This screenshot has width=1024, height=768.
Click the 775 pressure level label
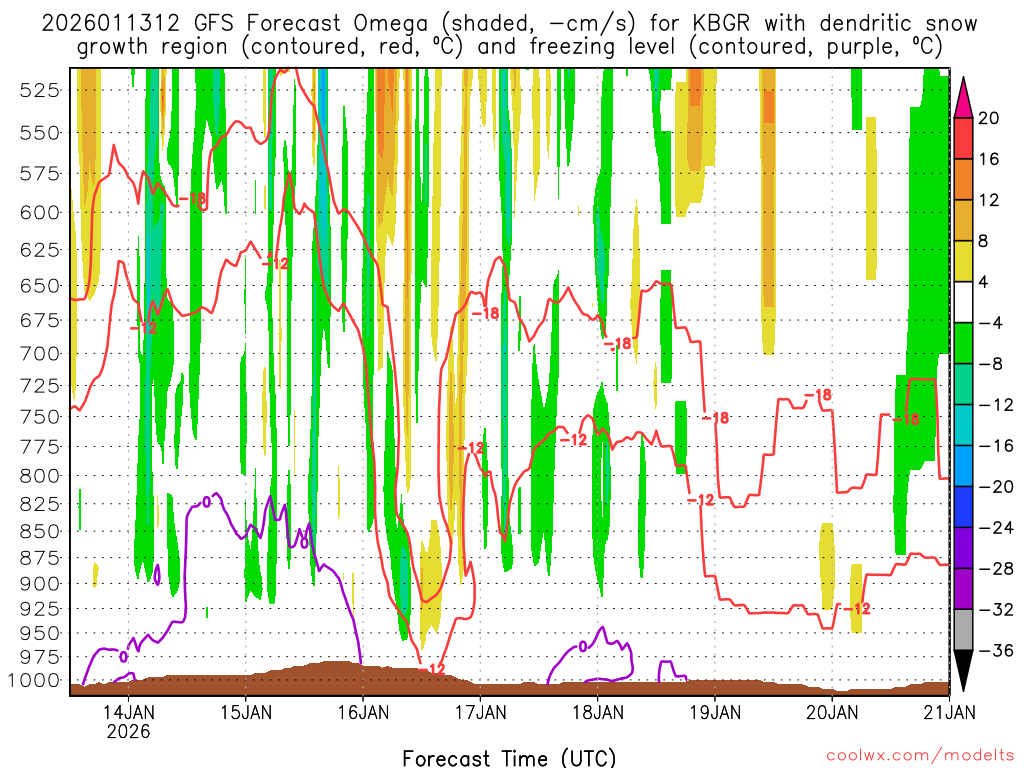coord(40,447)
